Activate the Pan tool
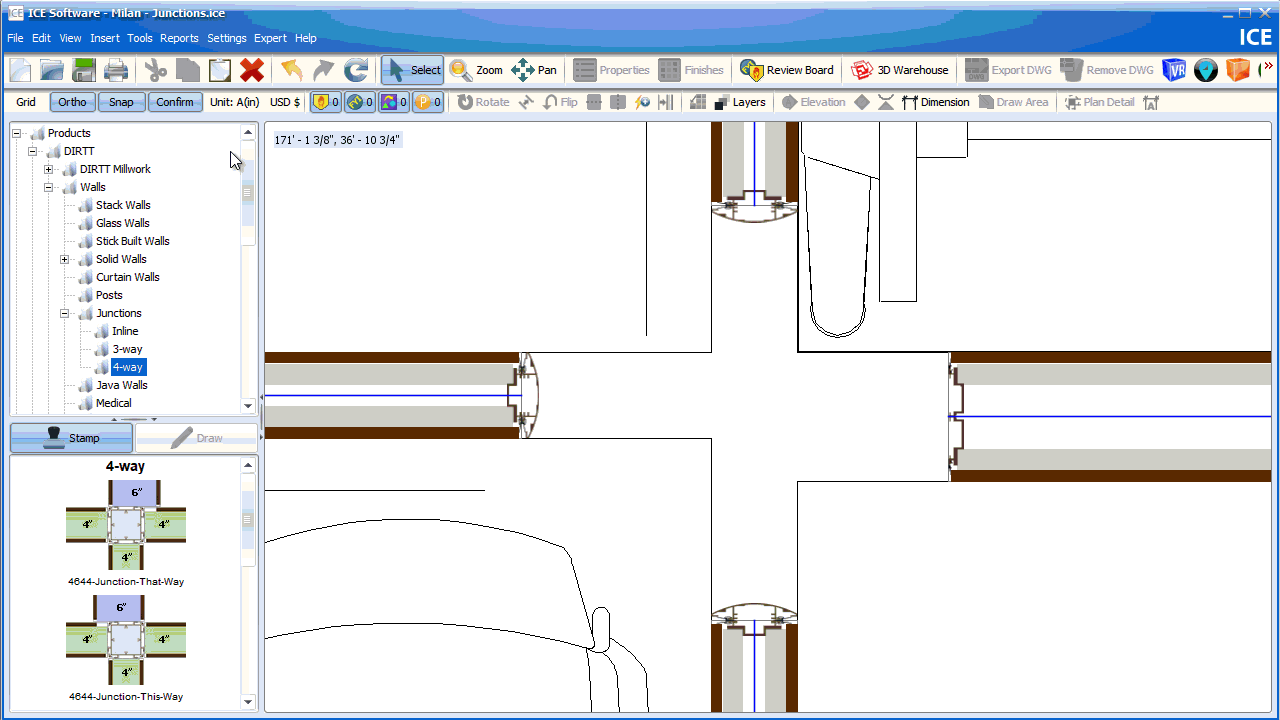This screenshot has height=720, width=1280. click(535, 70)
